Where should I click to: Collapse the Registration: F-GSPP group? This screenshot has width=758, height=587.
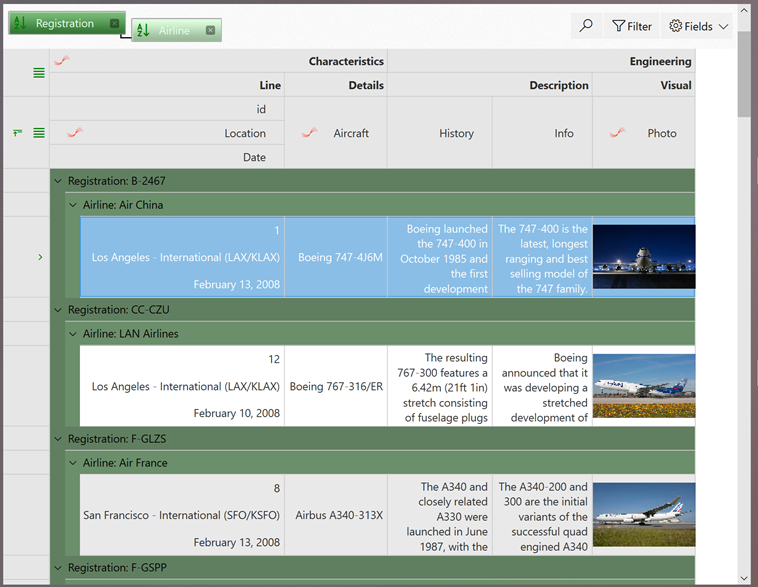click(x=58, y=568)
